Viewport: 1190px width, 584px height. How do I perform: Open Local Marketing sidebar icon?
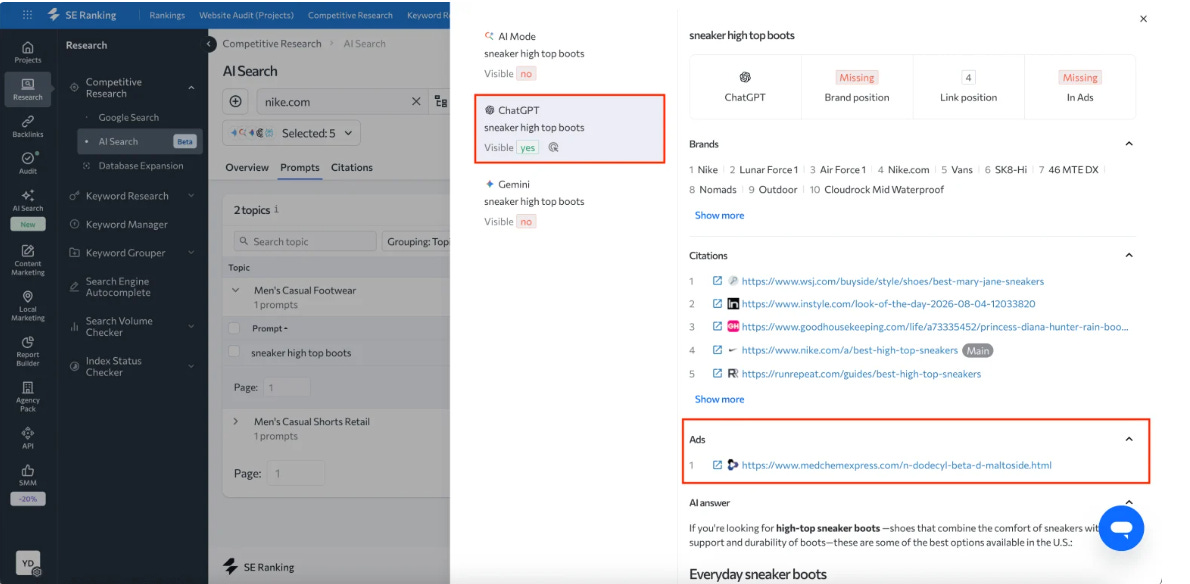point(27,306)
